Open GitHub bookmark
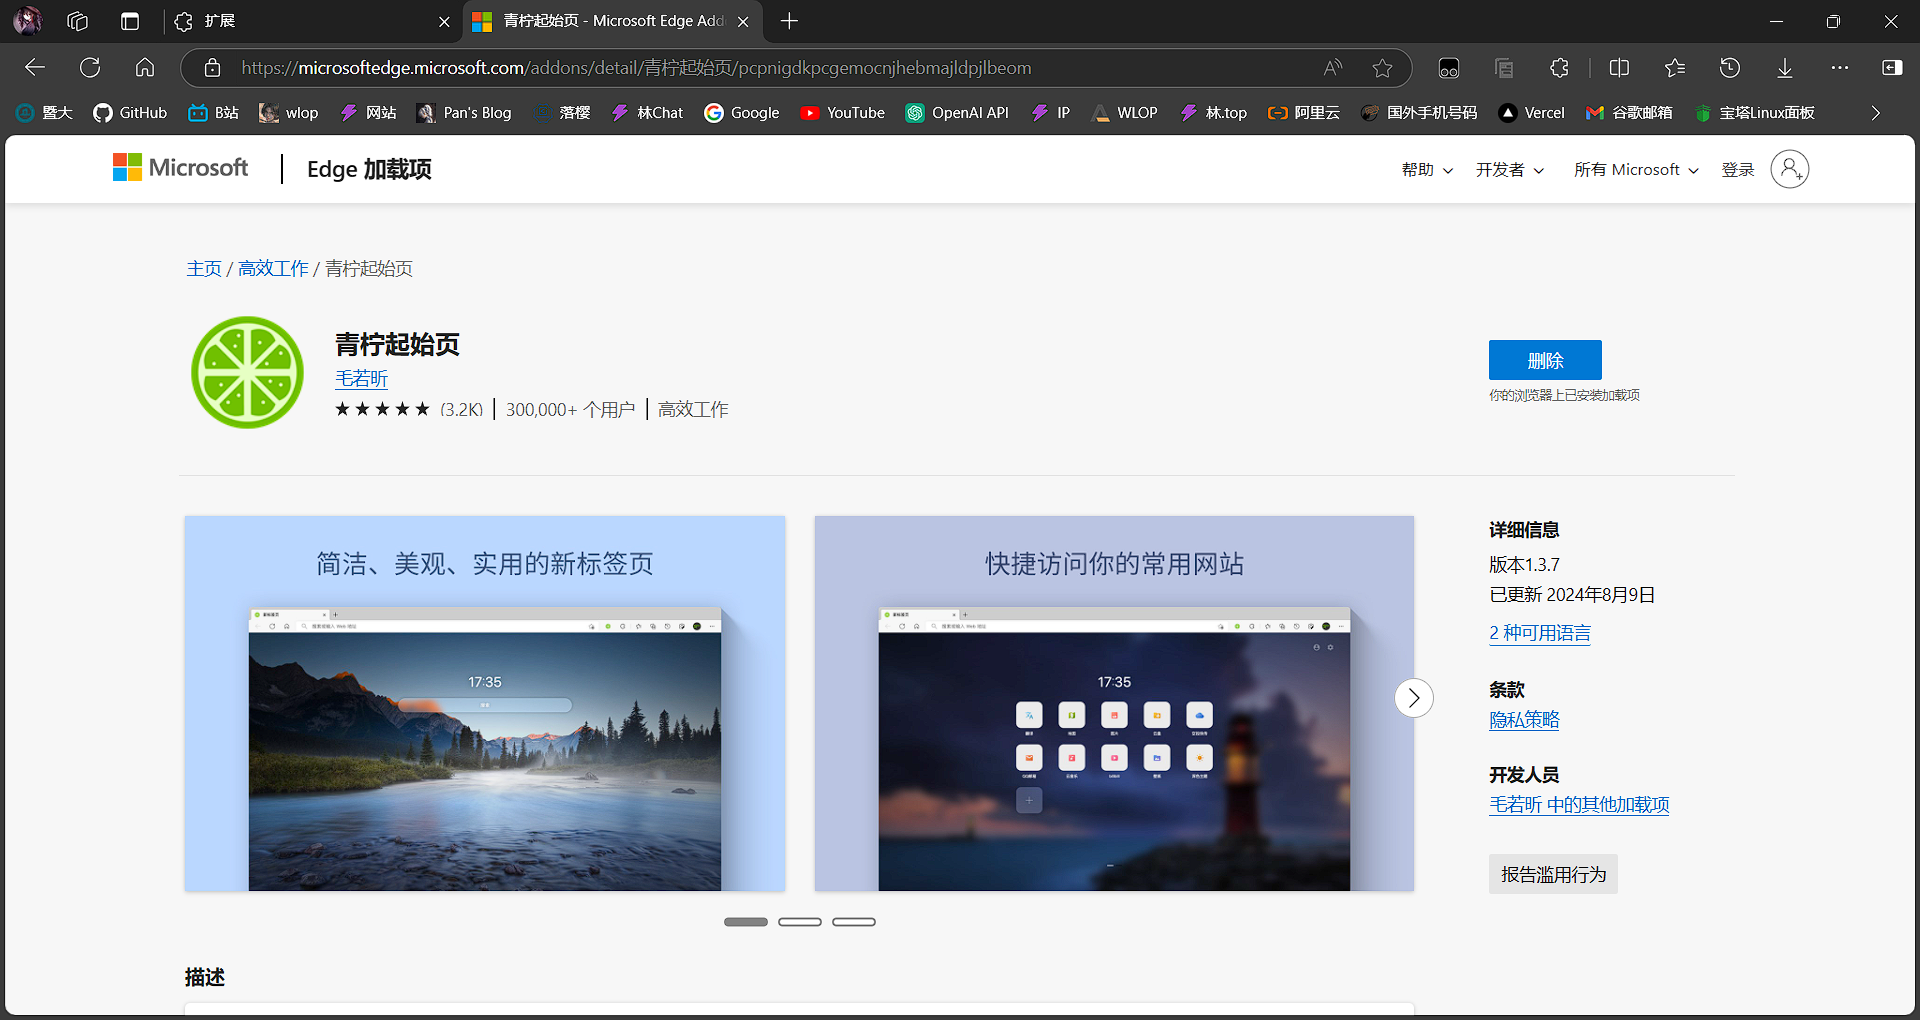Screen dimensions: 1920x1020 130,113
